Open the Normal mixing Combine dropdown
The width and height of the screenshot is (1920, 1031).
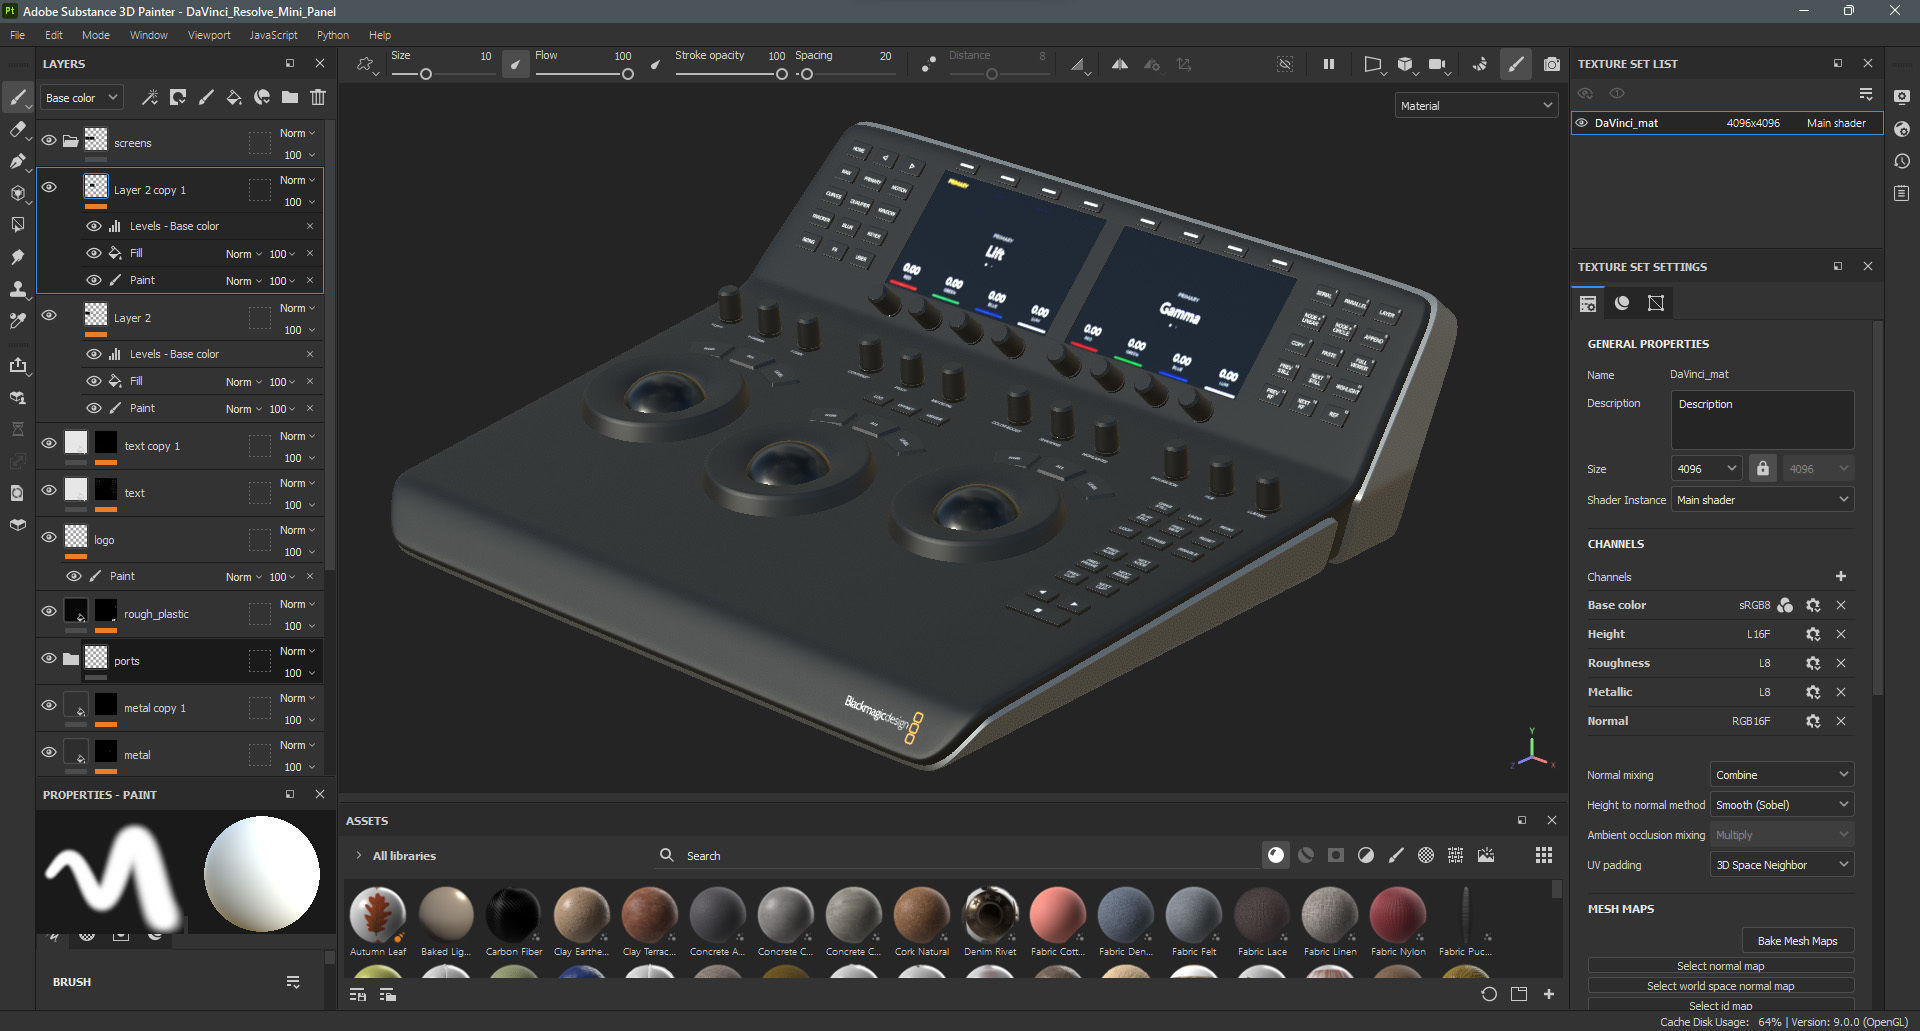pyautogui.click(x=1782, y=775)
